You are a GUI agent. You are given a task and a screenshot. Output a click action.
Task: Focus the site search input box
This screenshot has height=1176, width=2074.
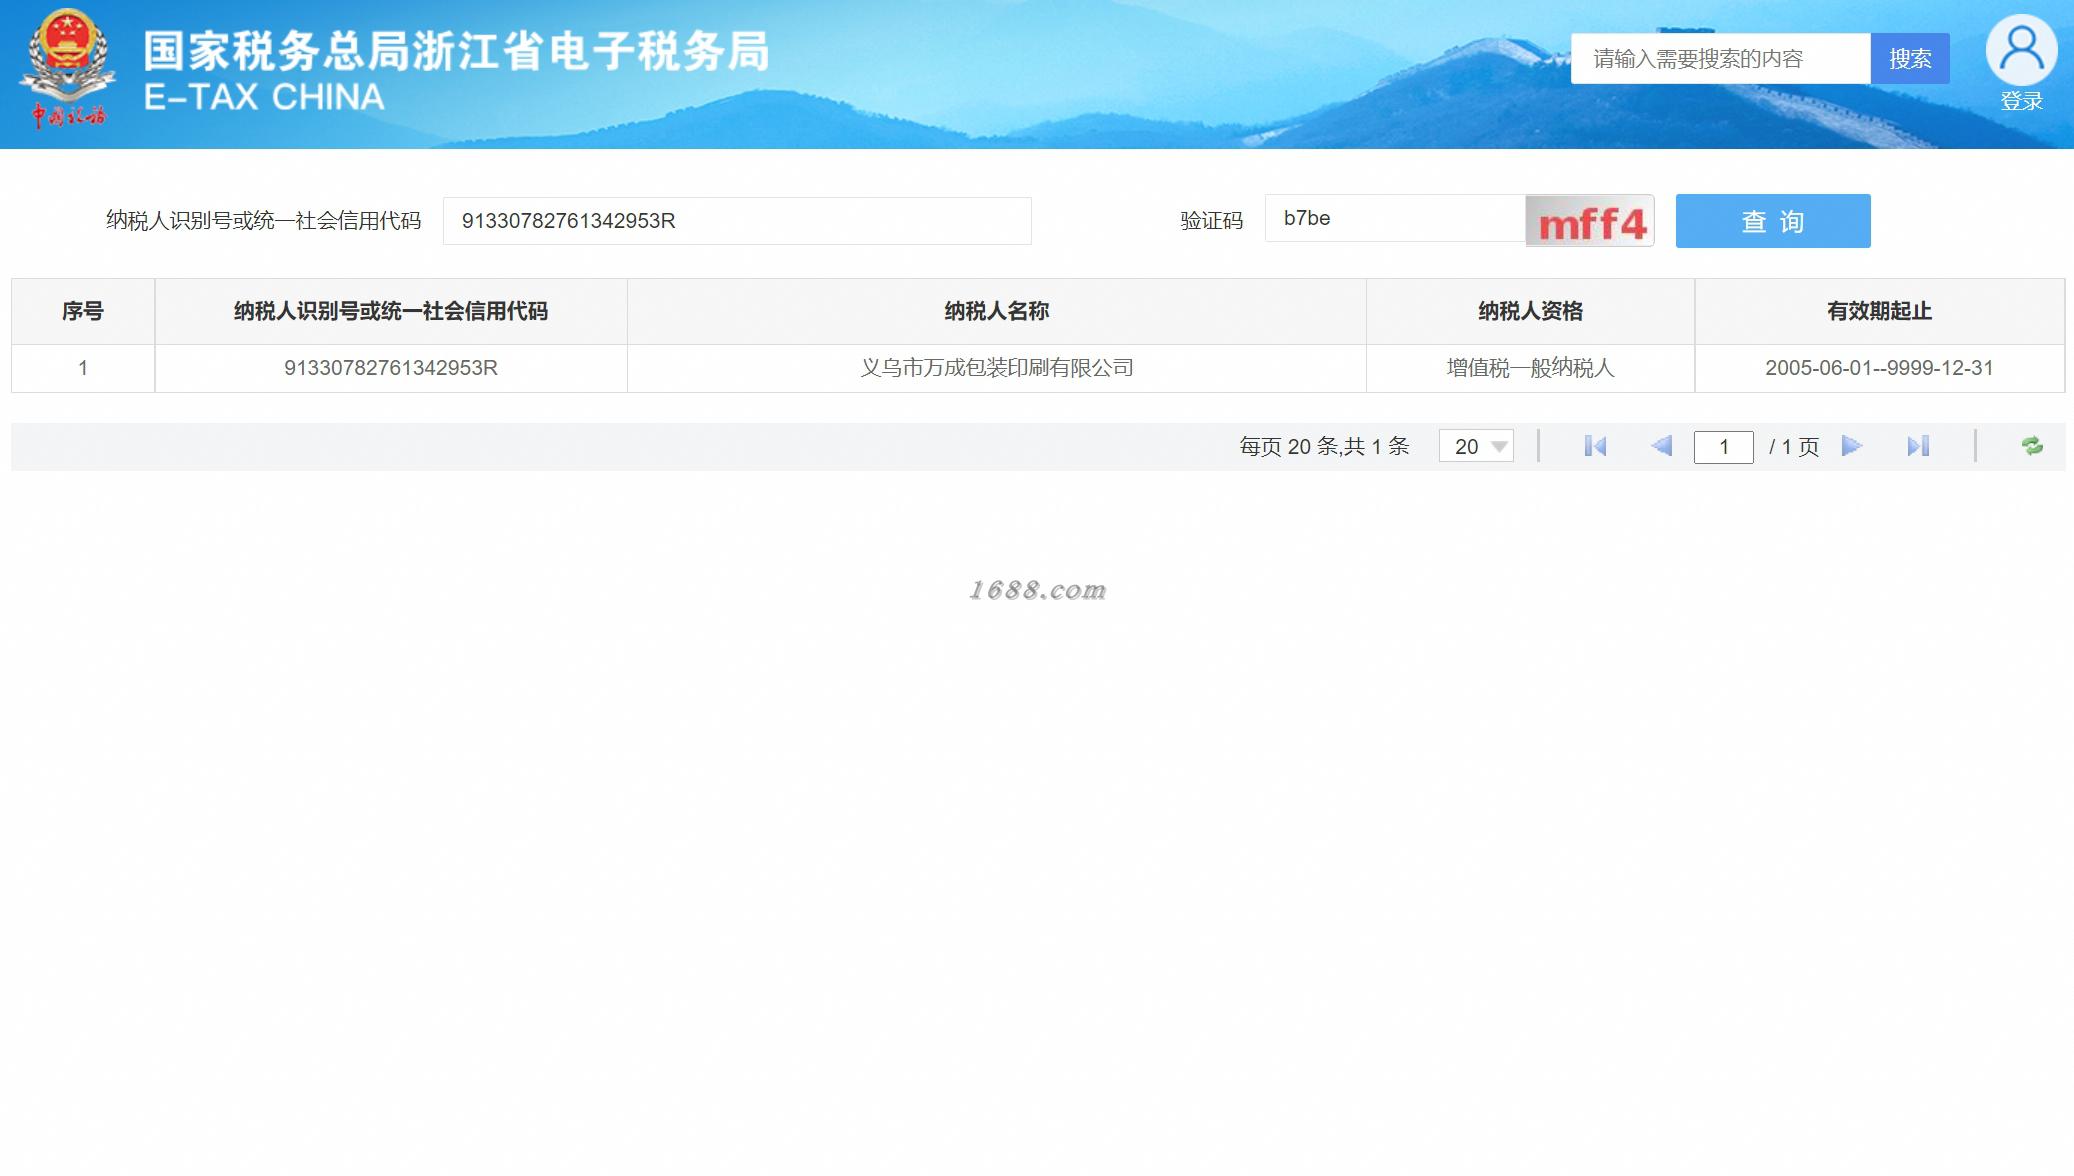pyautogui.click(x=1721, y=59)
